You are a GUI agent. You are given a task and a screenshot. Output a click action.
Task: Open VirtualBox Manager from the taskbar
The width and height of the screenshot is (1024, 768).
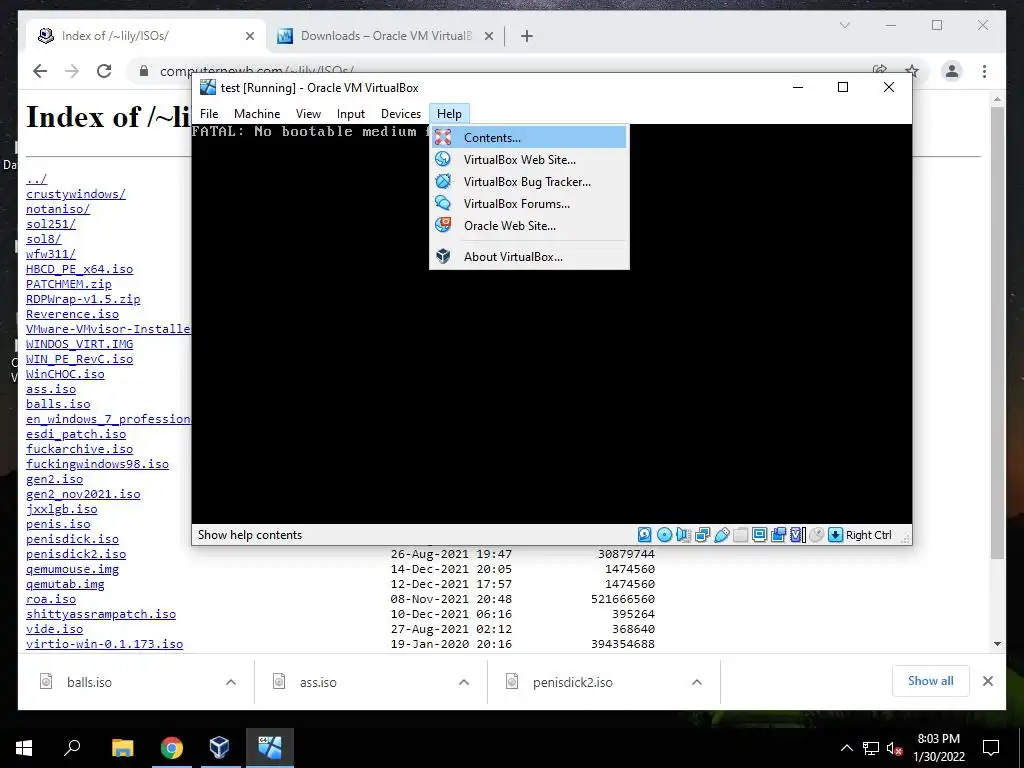tap(220, 747)
